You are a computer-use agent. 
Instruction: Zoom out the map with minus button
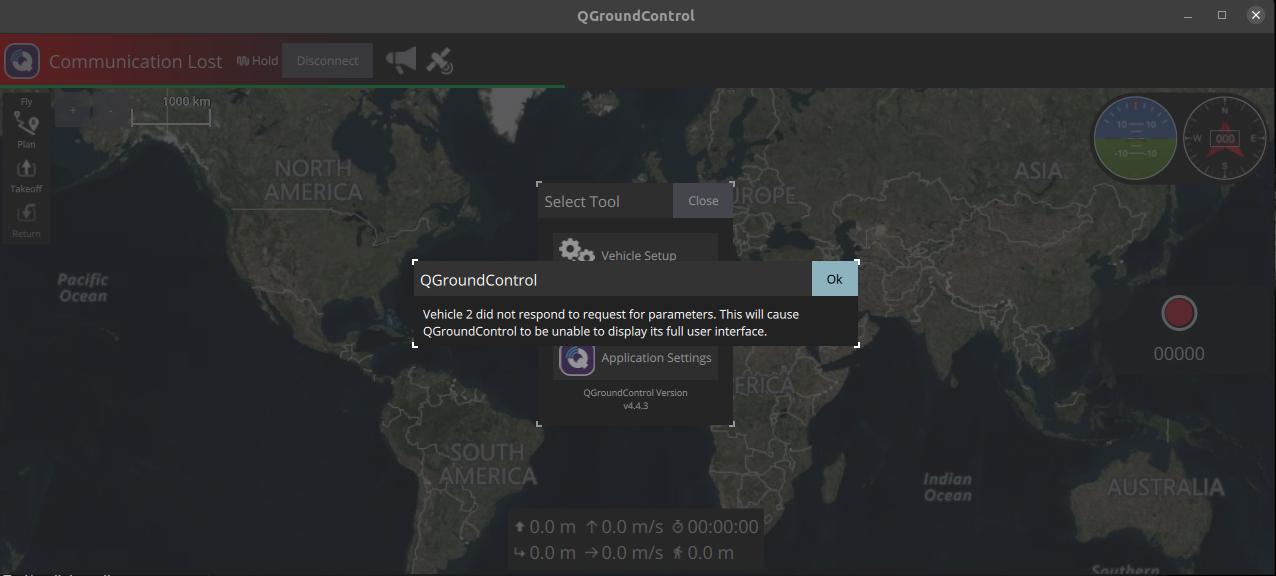click(x=110, y=110)
